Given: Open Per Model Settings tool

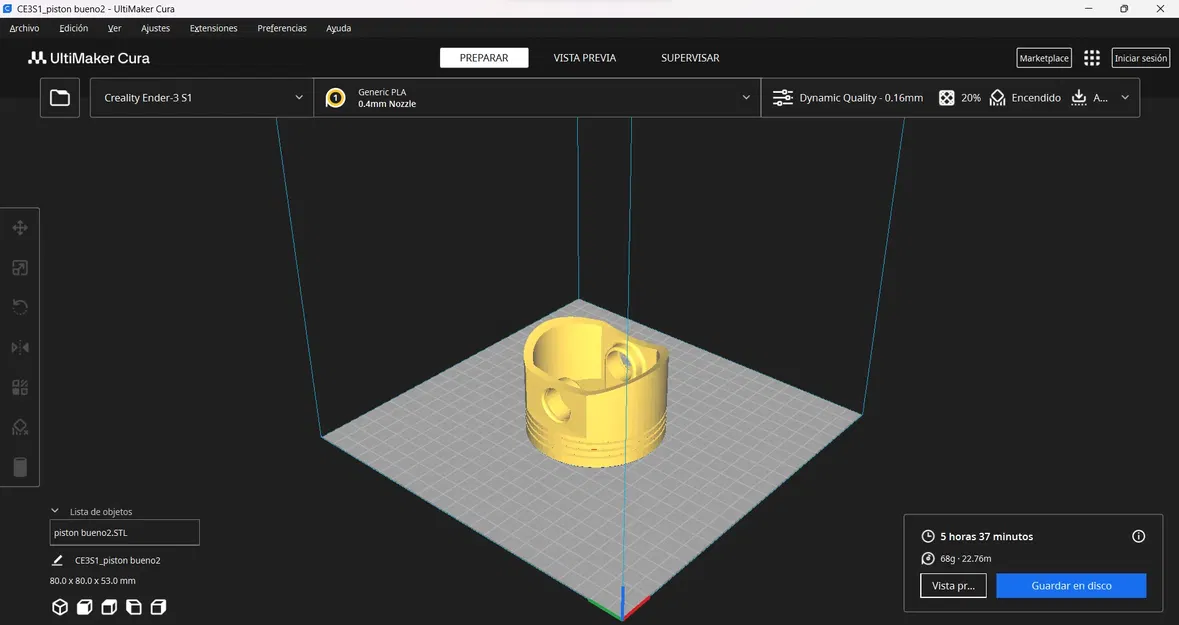Looking at the screenshot, I should point(19,386).
